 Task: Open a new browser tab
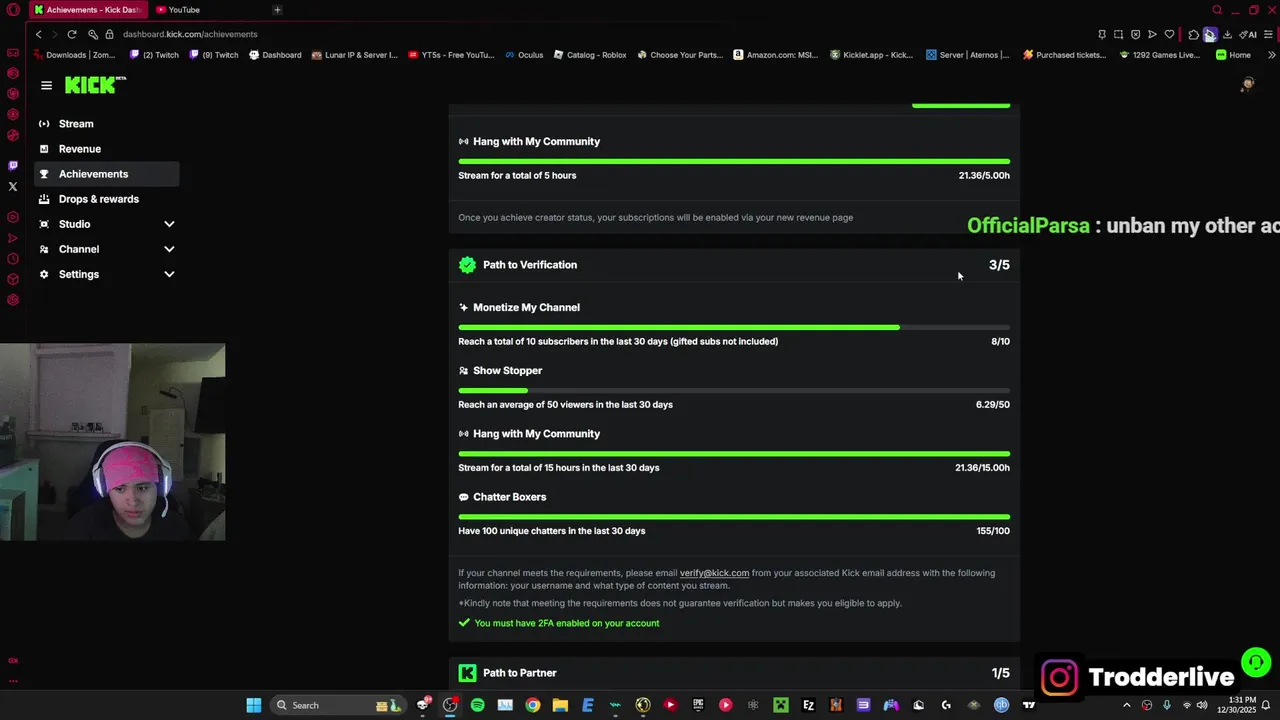(x=277, y=10)
